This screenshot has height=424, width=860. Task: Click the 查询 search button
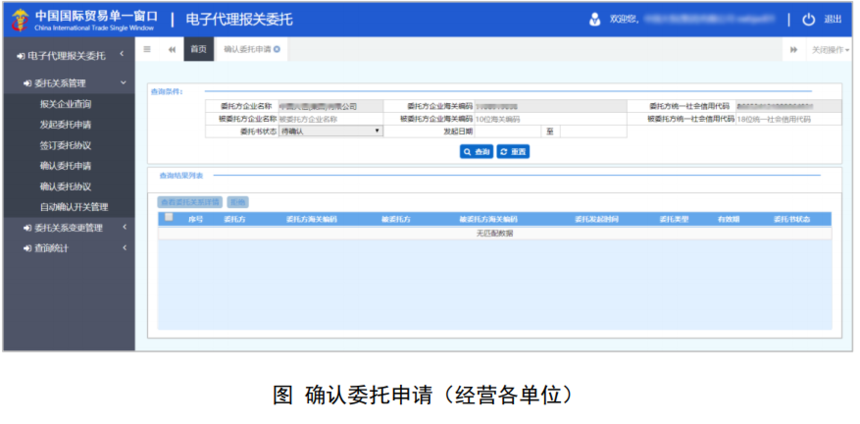coord(476,152)
